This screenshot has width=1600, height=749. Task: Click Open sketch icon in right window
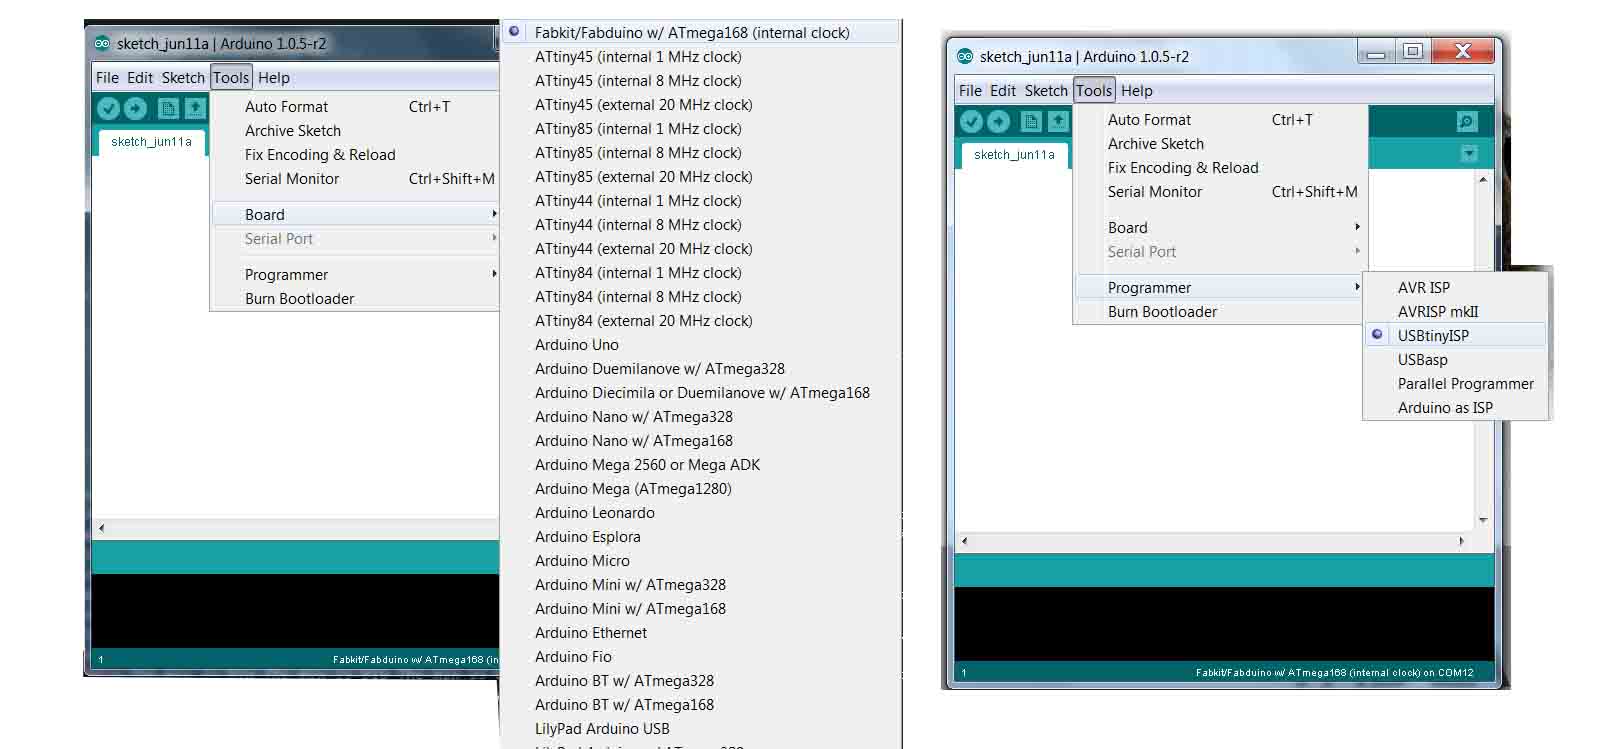(1058, 121)
